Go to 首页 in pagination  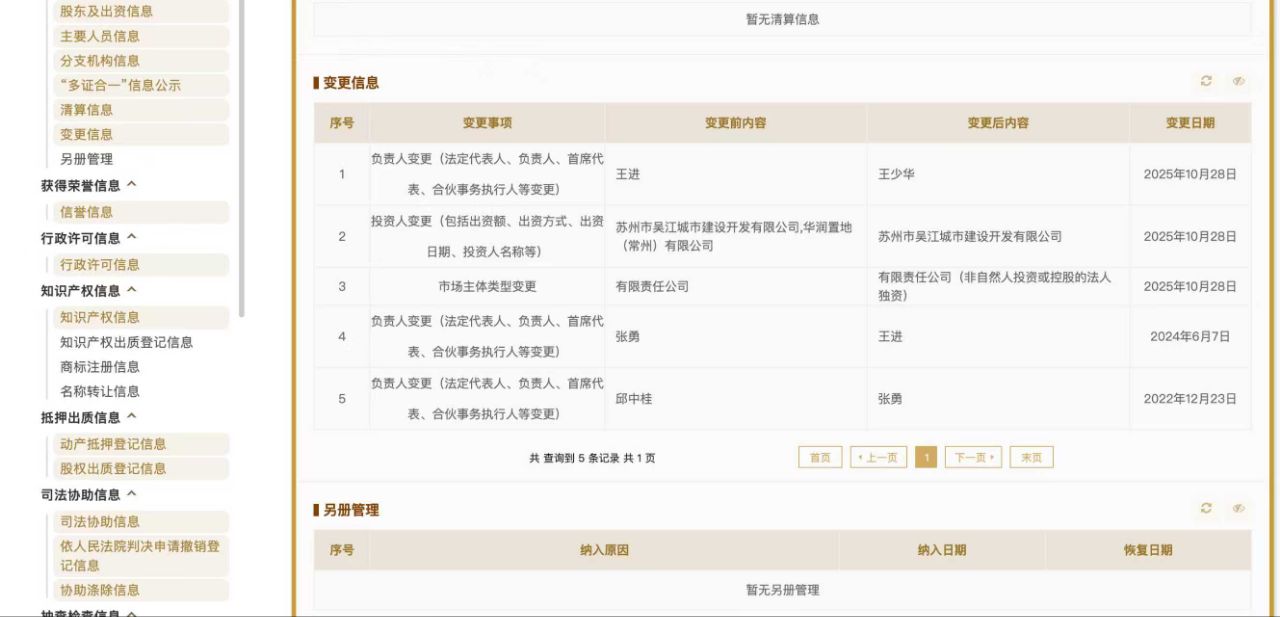click(x=820, y=458)
